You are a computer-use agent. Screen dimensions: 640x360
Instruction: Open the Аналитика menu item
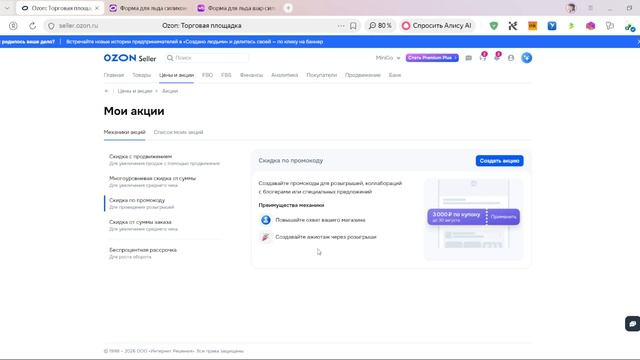click(284, 75)
